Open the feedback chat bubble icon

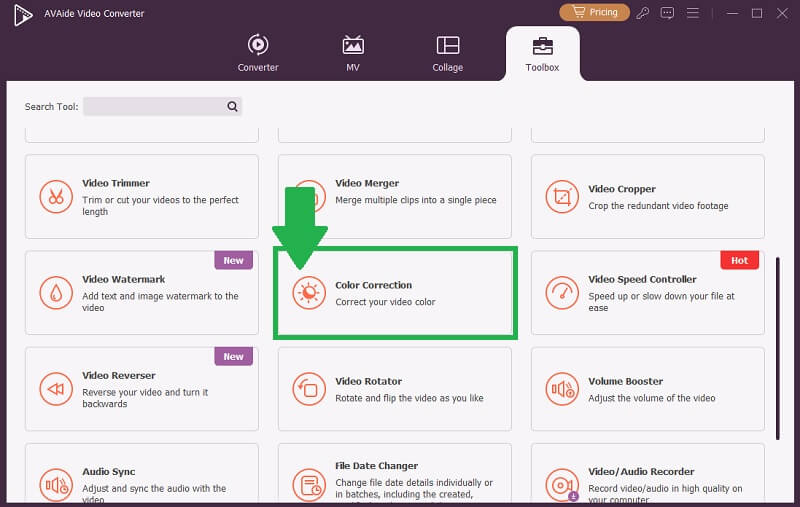click(668, 13)
